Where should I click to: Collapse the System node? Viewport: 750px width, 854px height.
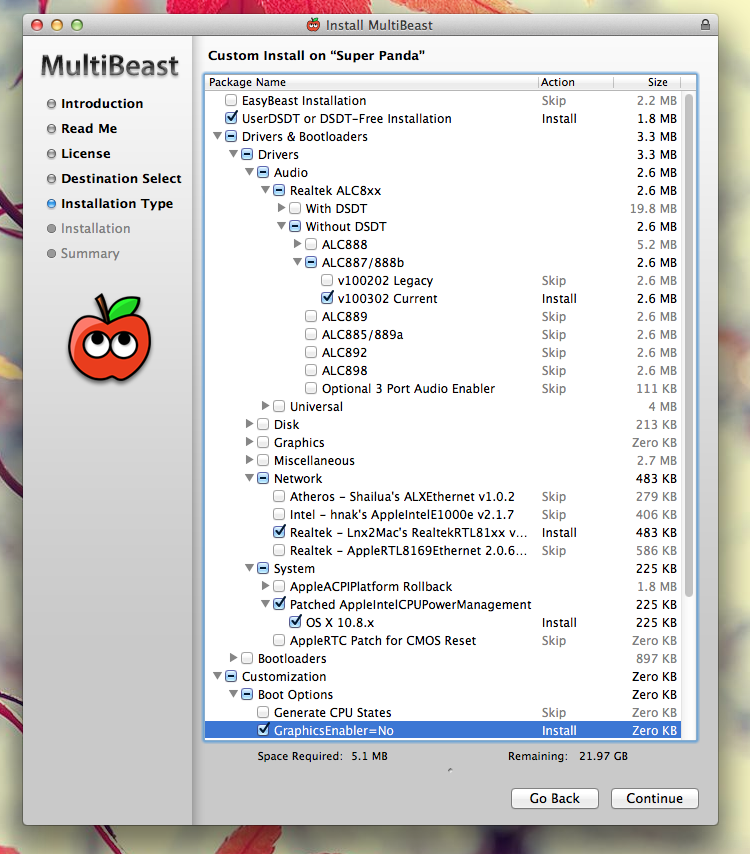(x=249, y=568)
